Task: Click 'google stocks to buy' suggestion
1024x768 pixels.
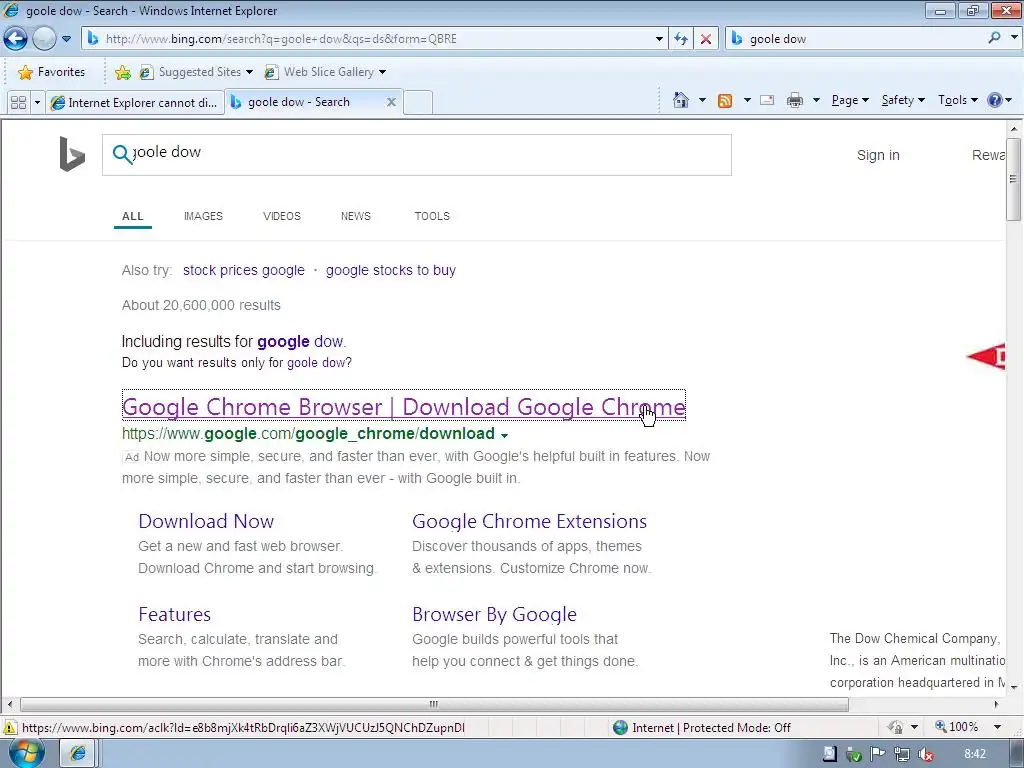Action: 391,270
